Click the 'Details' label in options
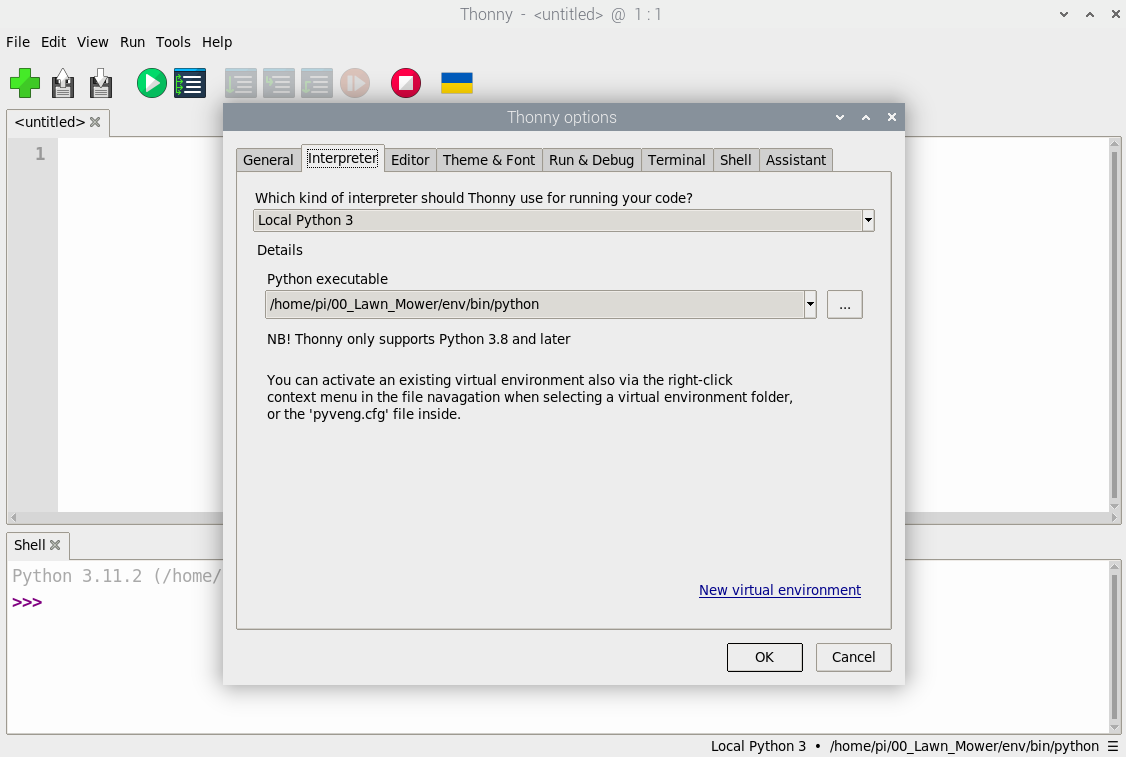 [x=279, y=250]
